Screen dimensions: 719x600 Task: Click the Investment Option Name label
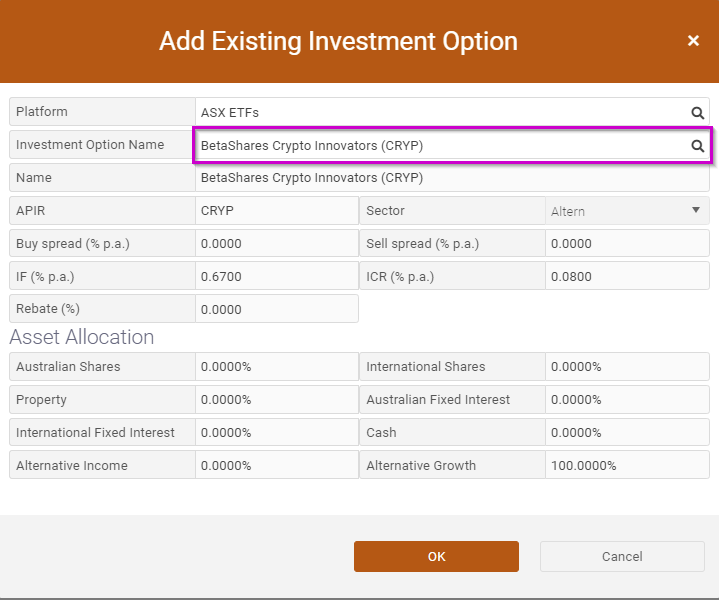point(90,145)
